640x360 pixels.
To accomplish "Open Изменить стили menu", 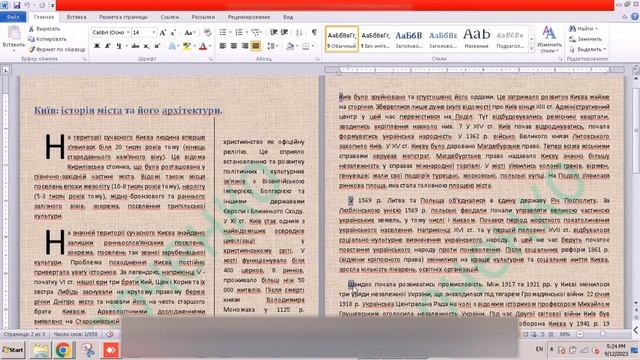I will click(x=549, y=40).
